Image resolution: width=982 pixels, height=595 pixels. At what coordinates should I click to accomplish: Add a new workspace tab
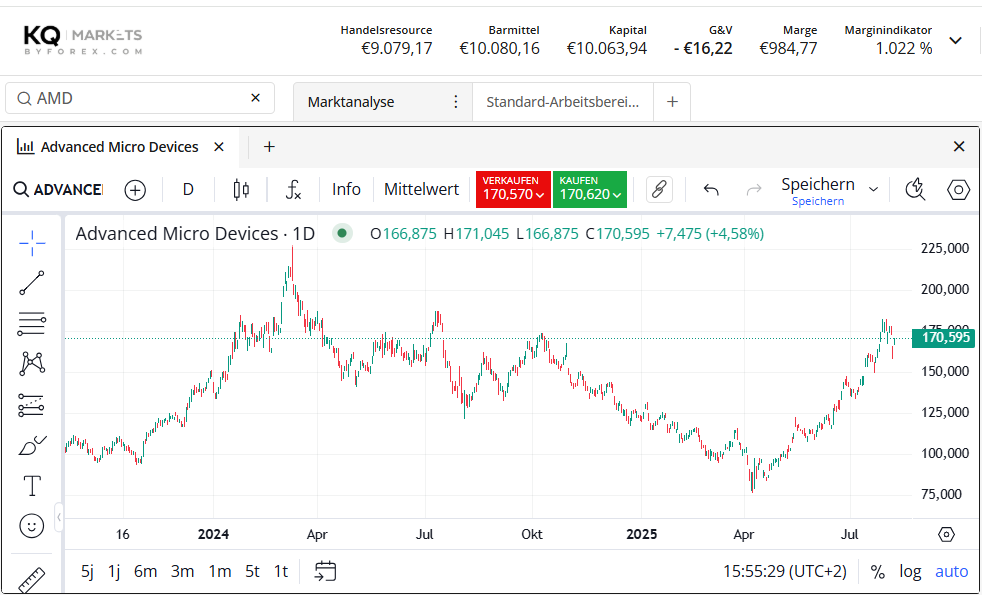[672, 102]
